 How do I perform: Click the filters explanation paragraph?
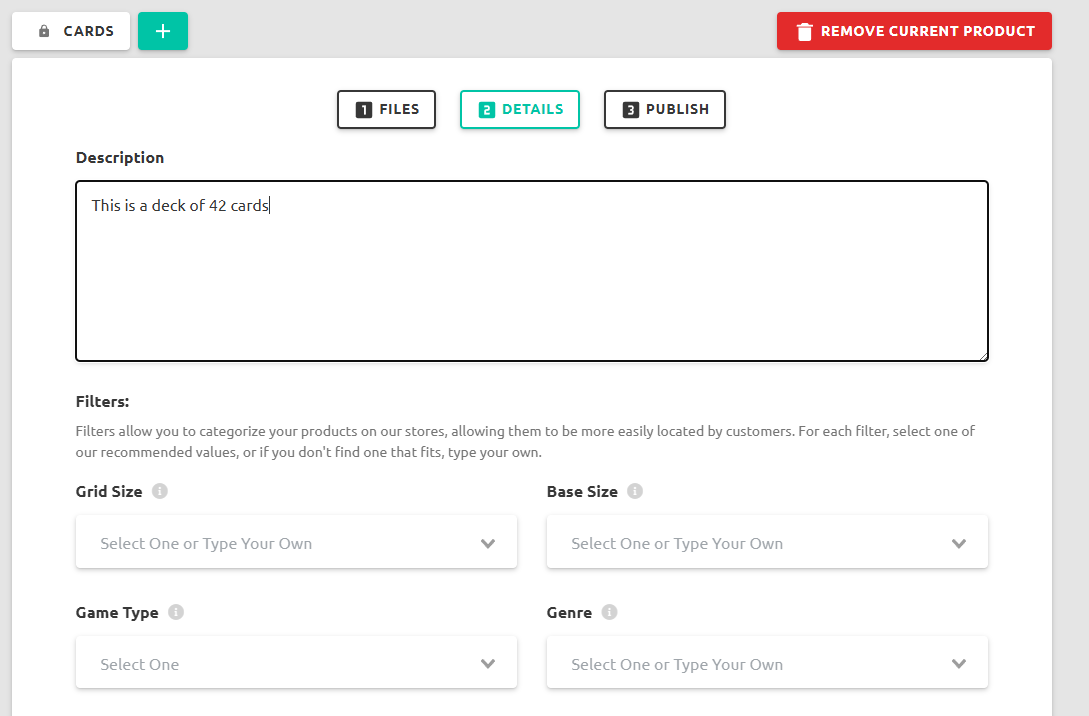tap(526, 442)
